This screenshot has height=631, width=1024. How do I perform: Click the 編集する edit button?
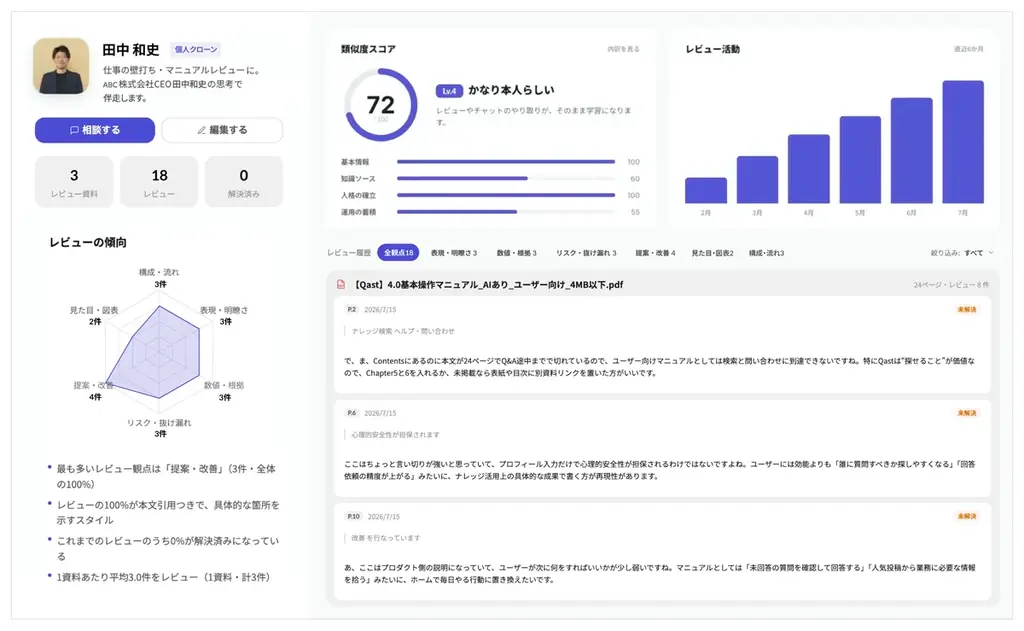point(222,130)
